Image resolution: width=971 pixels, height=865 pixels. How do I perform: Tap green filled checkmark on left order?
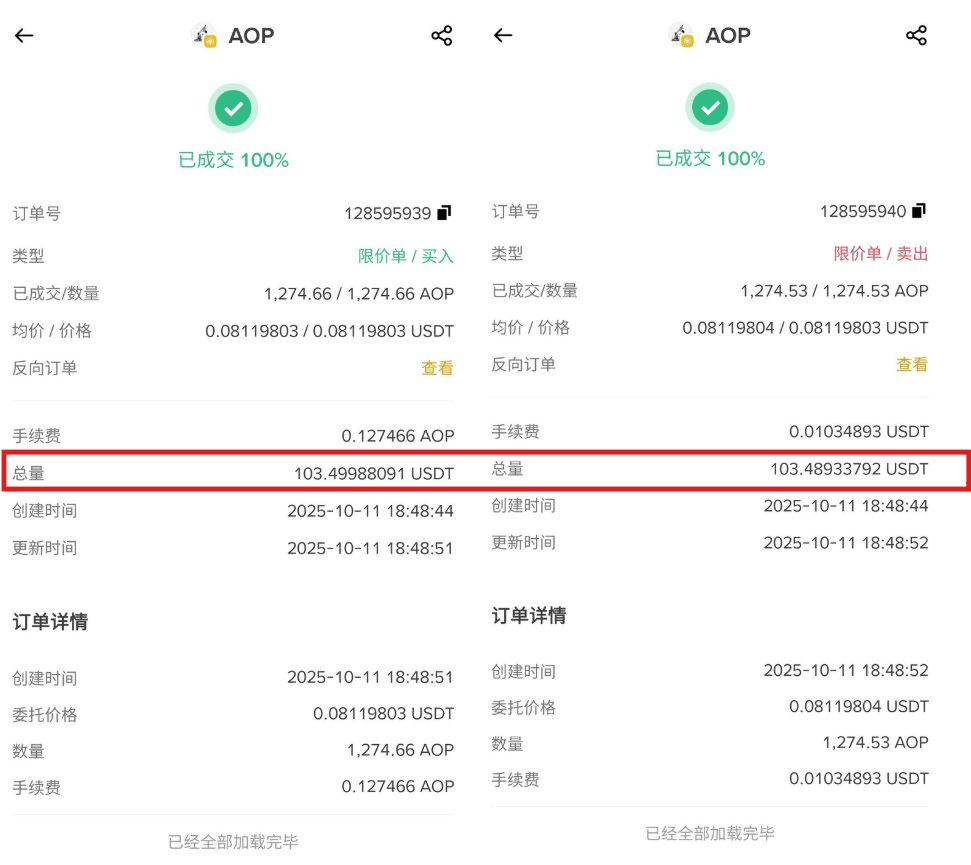[233, 108]
